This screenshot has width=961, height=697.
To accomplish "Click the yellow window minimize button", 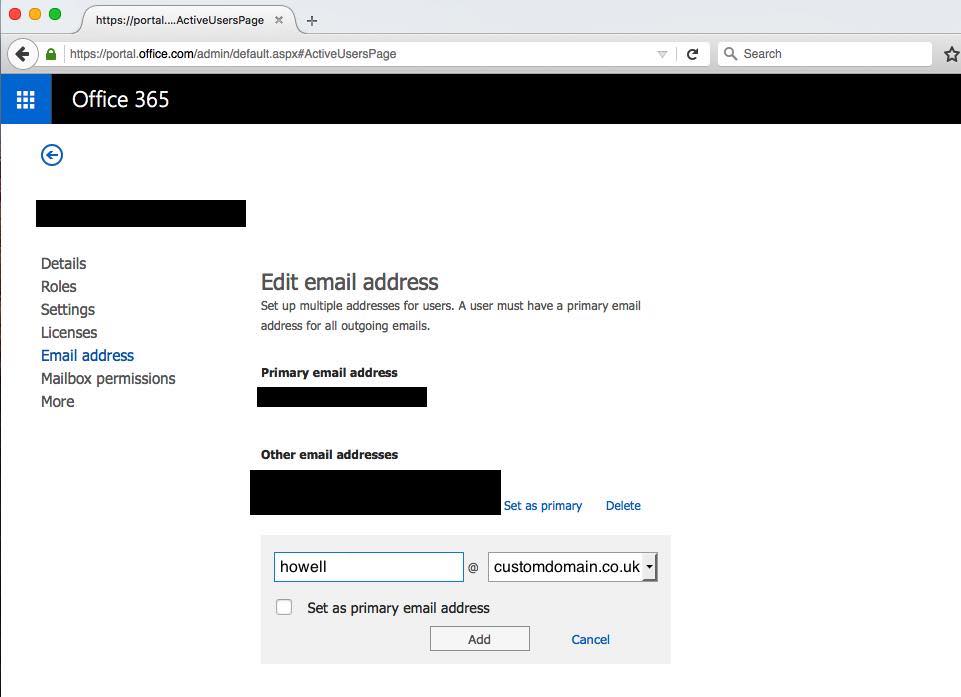I will click(x=35, y=14).
